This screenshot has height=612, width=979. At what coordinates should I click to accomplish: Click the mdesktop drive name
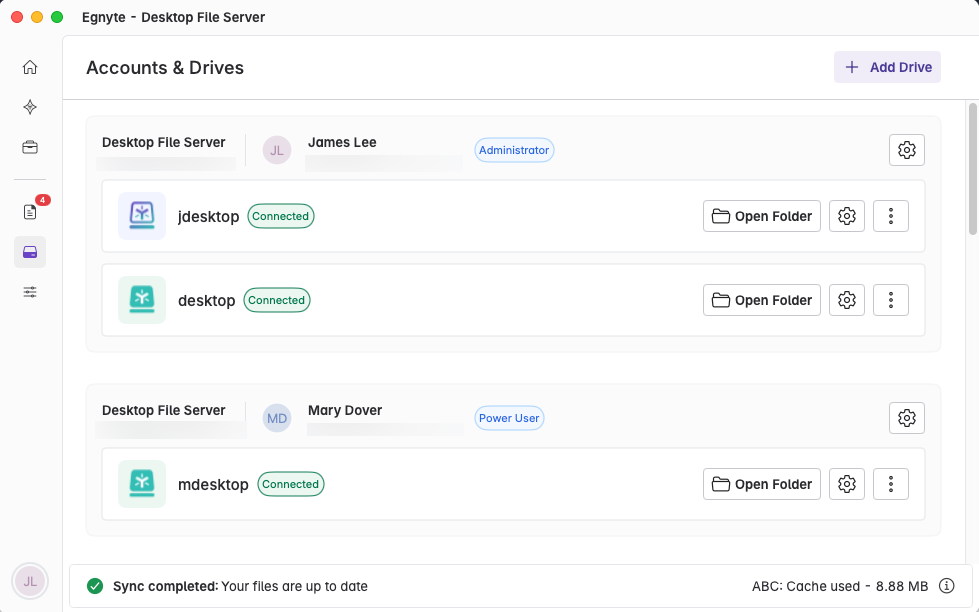point(213,485)
